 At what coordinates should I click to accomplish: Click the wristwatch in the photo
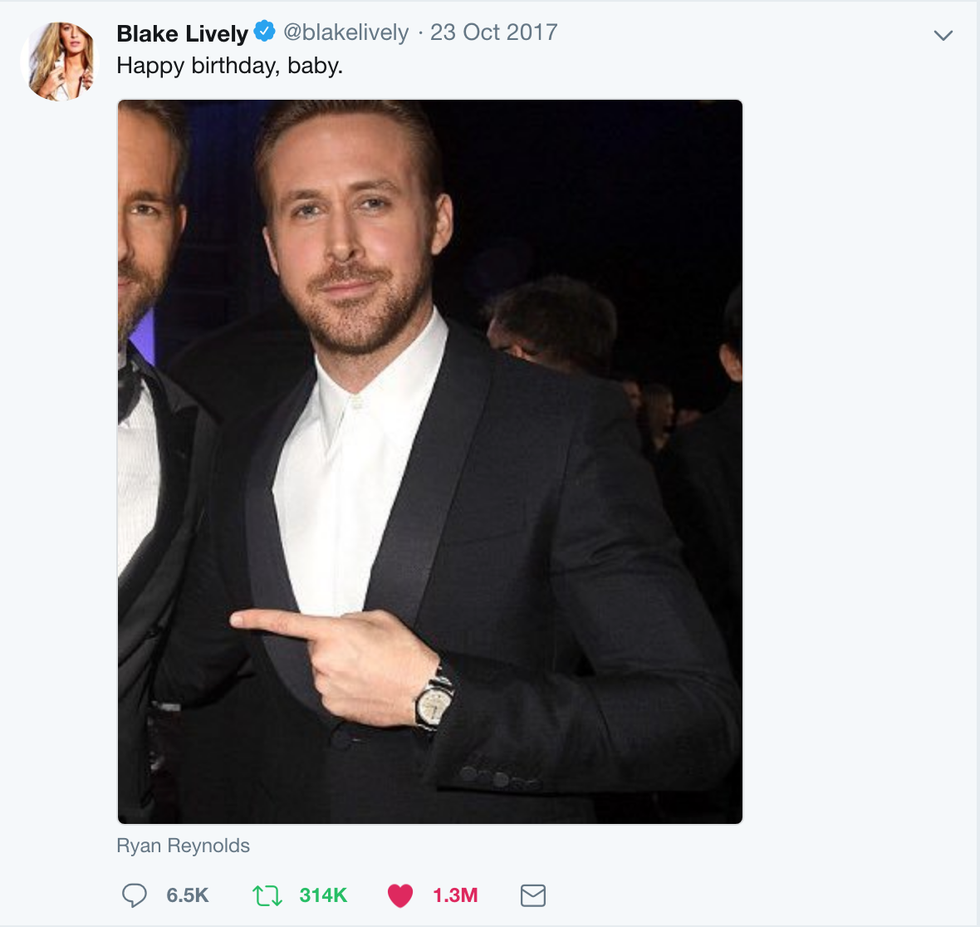434,699
